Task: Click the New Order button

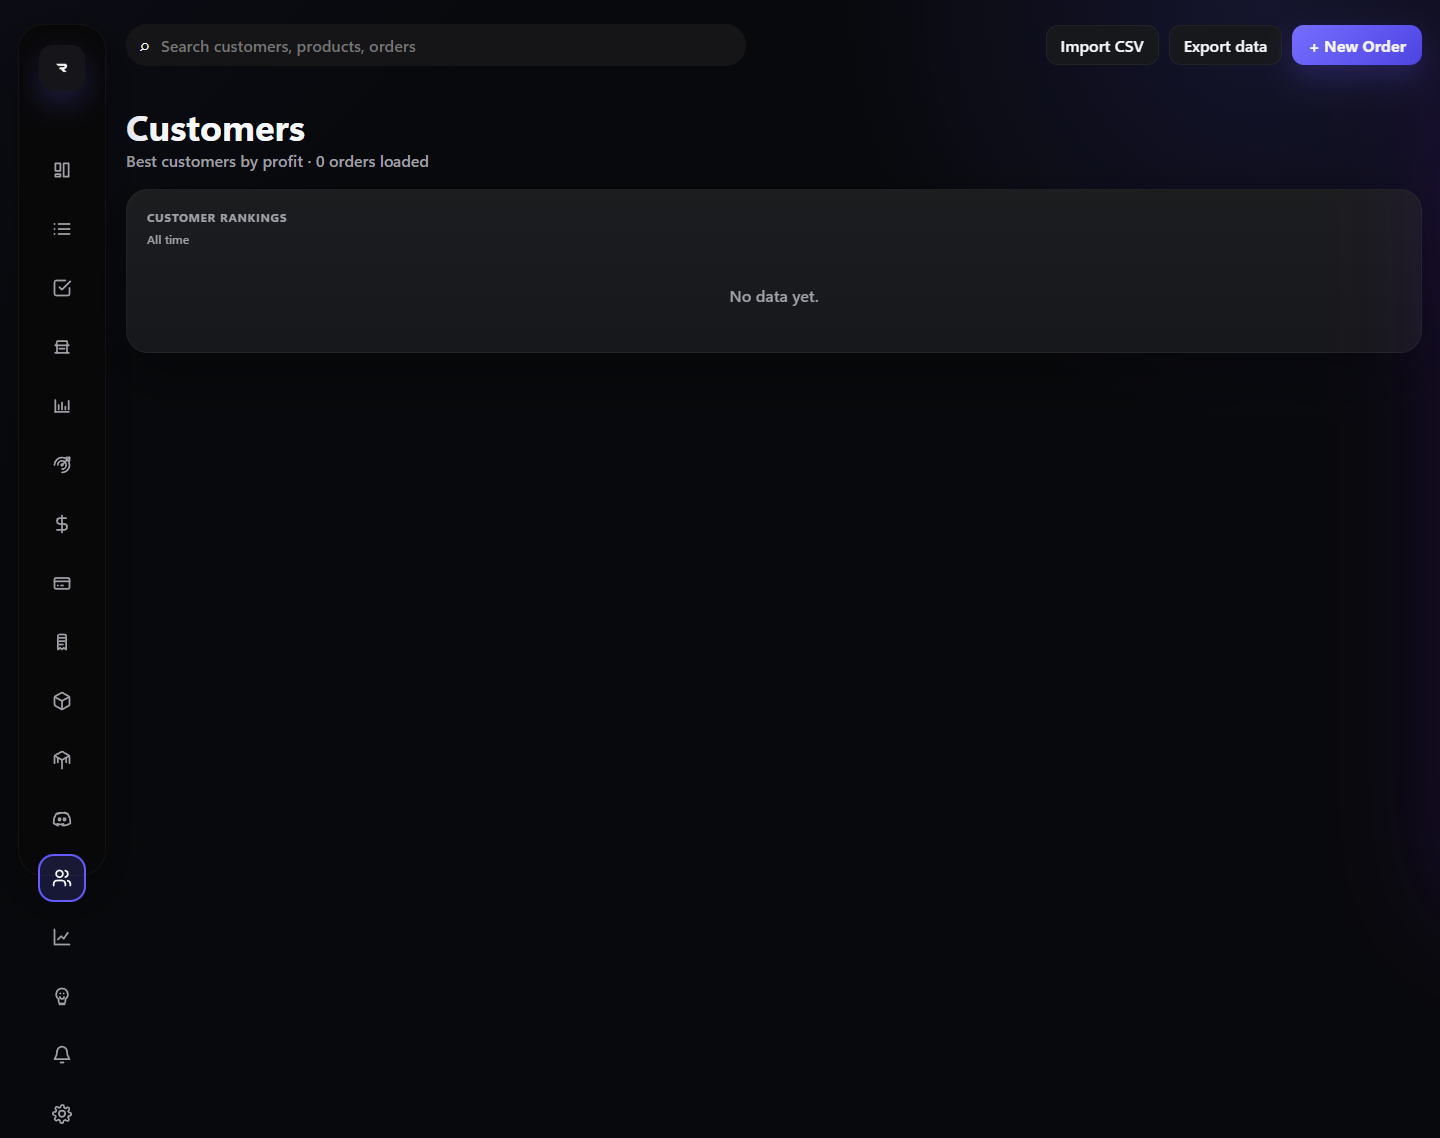Action: [1357, 46]
